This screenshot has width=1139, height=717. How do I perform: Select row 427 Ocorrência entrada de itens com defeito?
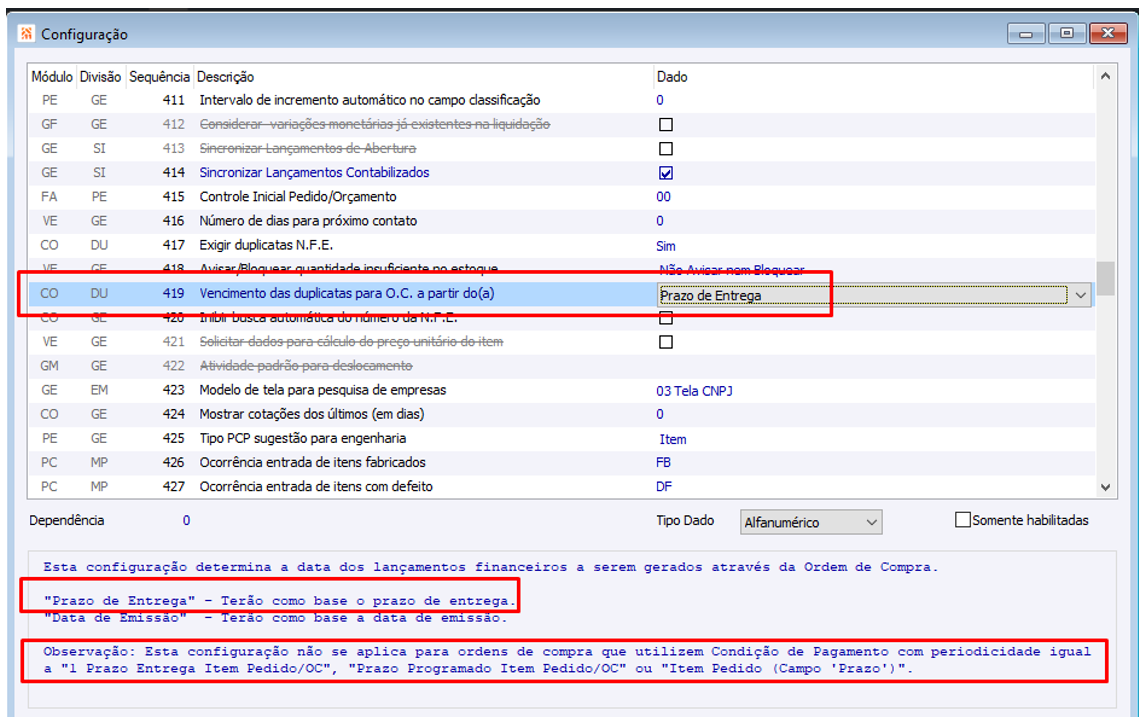tap(561, 487)
